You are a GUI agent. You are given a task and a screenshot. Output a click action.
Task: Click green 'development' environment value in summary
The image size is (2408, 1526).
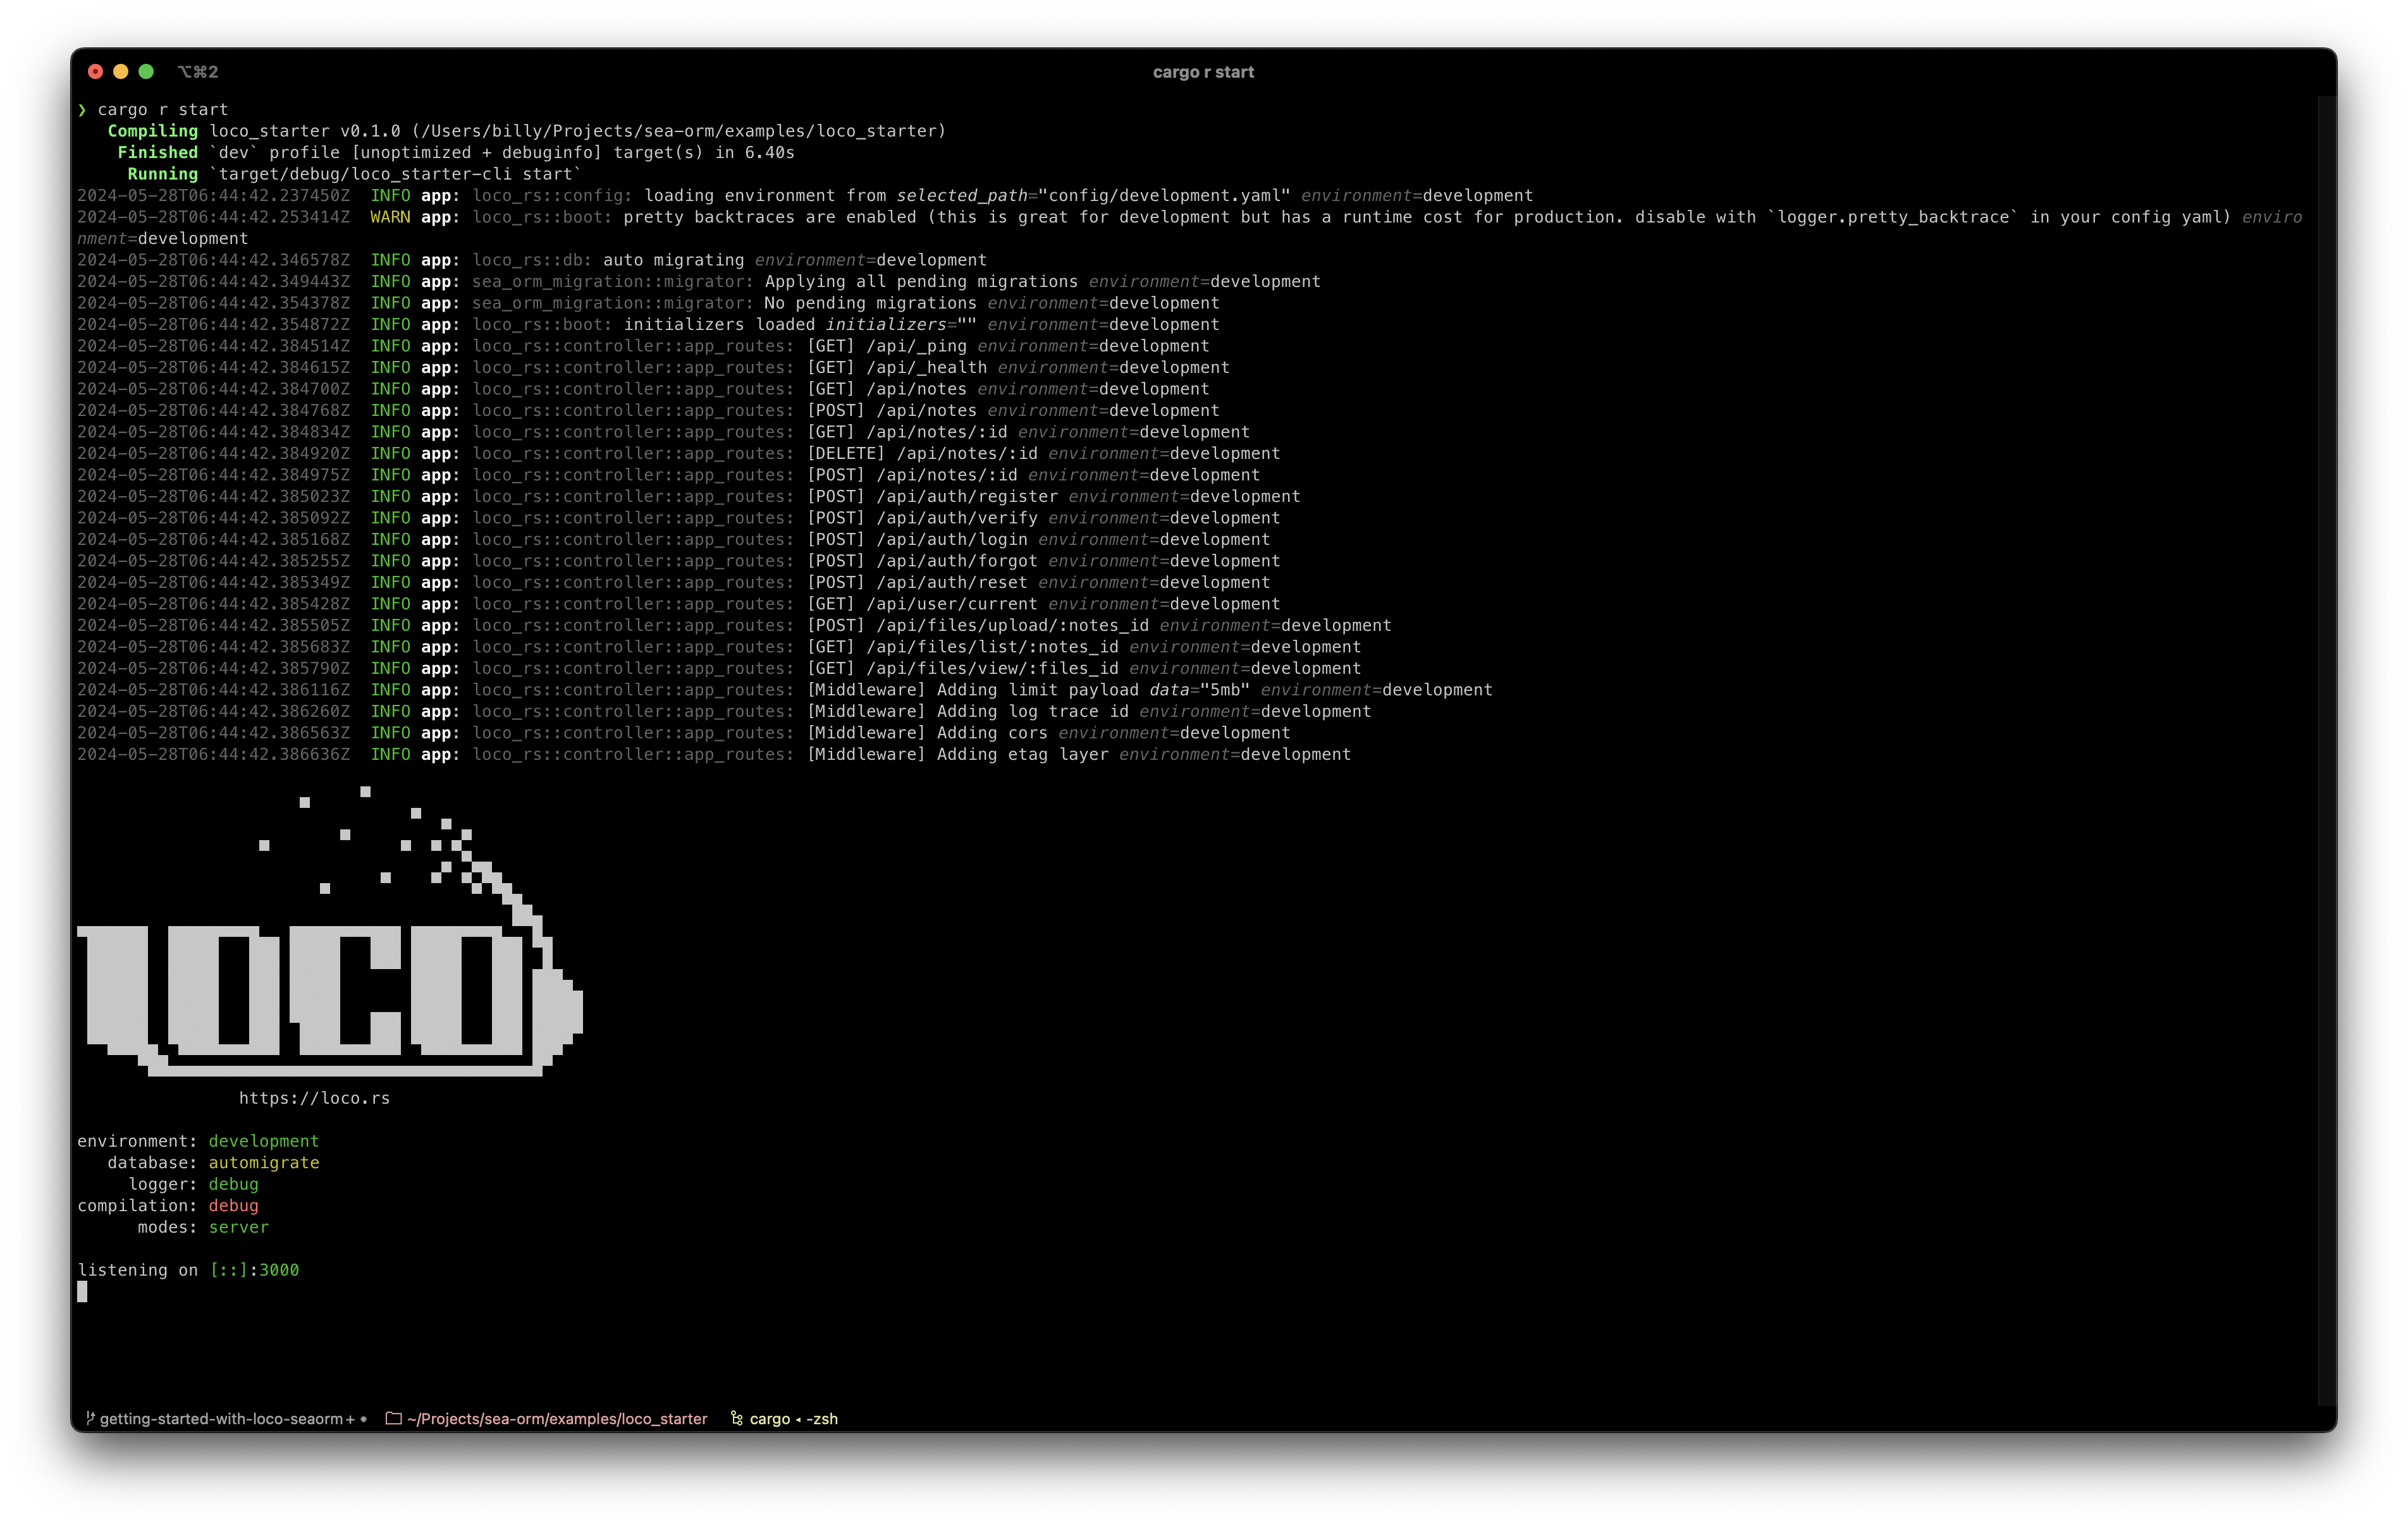(264, 1141)
